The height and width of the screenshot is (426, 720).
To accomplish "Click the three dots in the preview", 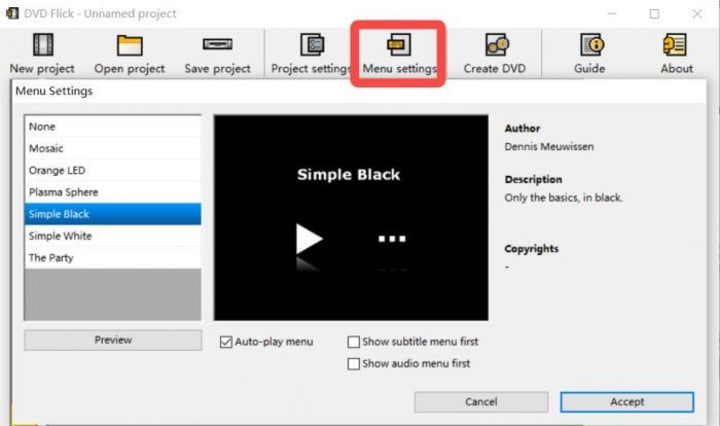I will (392, 239).
